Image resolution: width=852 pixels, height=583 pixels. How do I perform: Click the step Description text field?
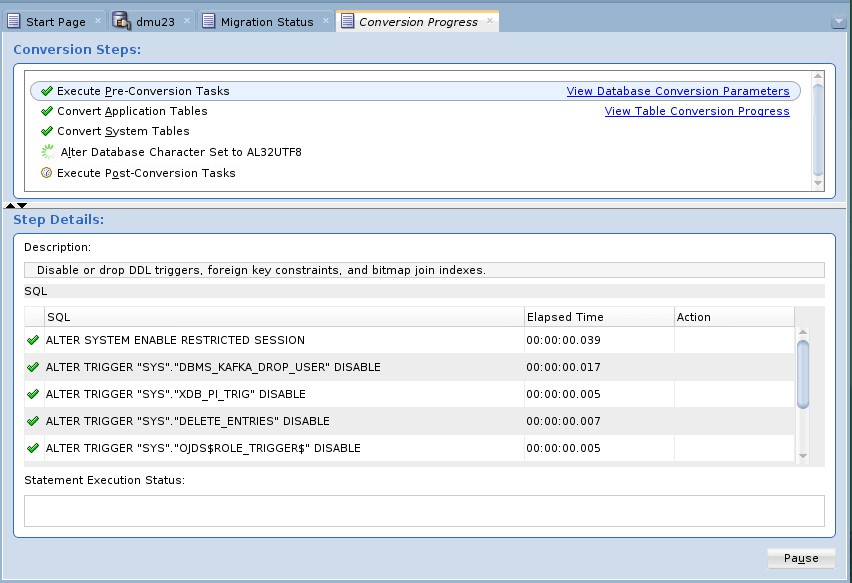(424, 270)
